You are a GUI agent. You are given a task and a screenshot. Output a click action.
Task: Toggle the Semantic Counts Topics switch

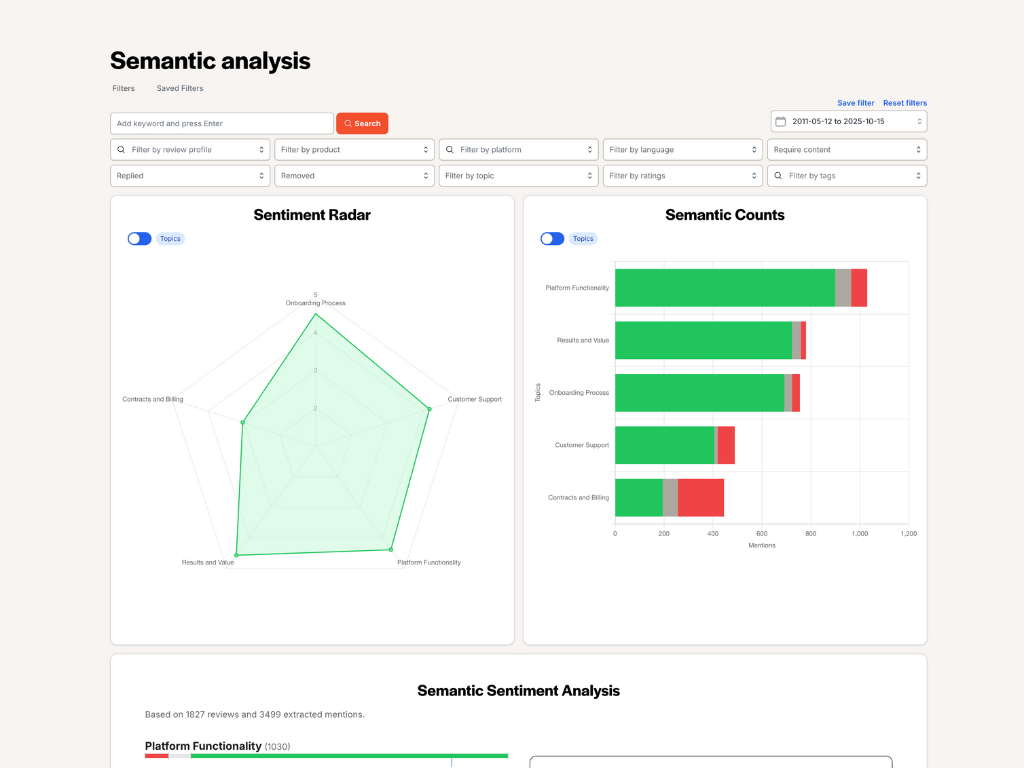(x=552, y=238)
